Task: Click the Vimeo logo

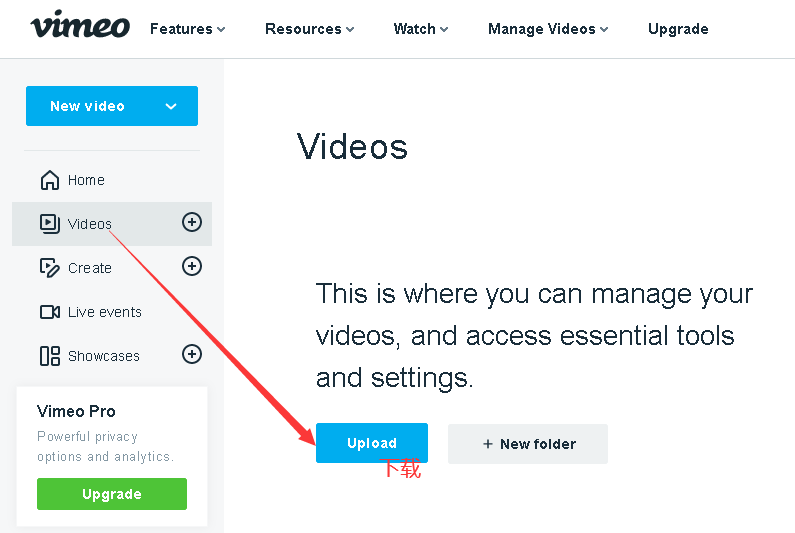Action: (80, 25)
